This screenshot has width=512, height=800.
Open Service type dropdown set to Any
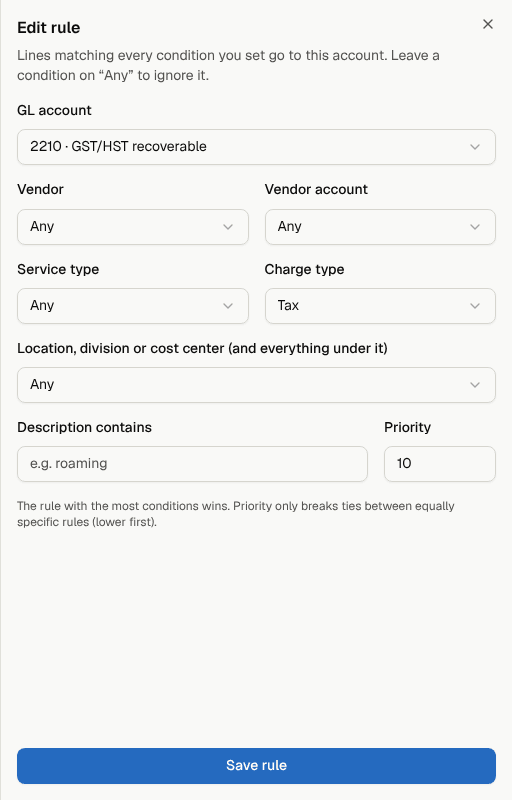coord(133,306)
